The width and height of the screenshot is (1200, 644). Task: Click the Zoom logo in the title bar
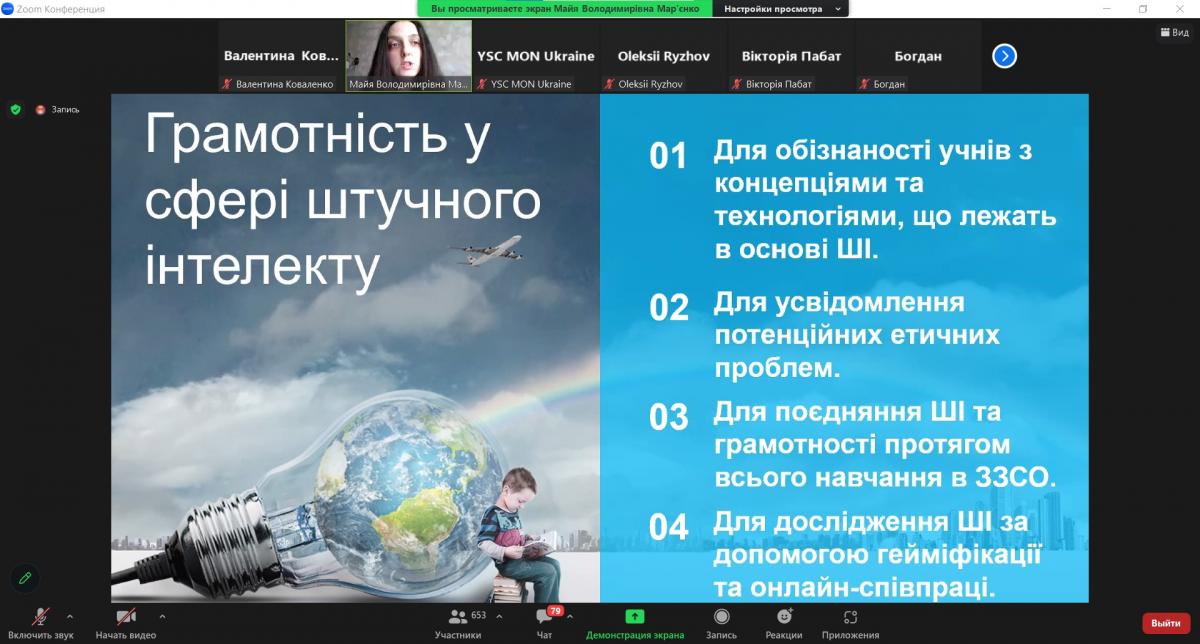(x=7, y=9)
